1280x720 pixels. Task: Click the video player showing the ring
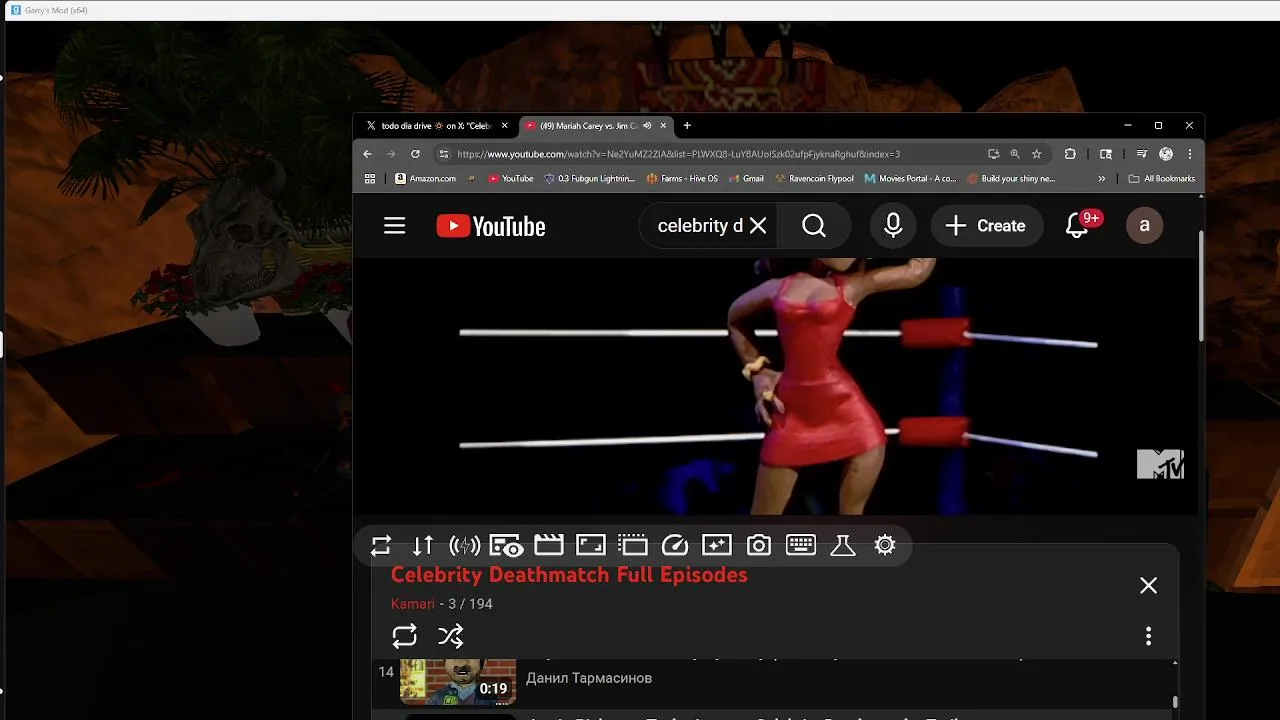pos(776,387)
